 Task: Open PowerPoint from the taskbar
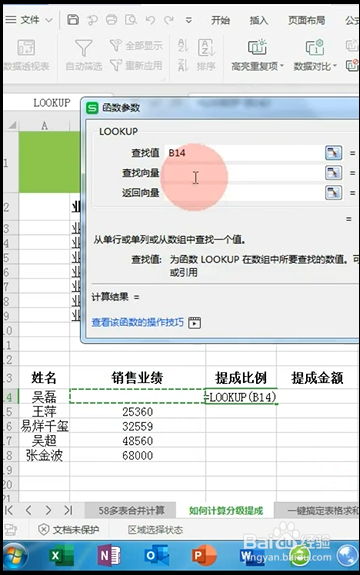point(204,556)
